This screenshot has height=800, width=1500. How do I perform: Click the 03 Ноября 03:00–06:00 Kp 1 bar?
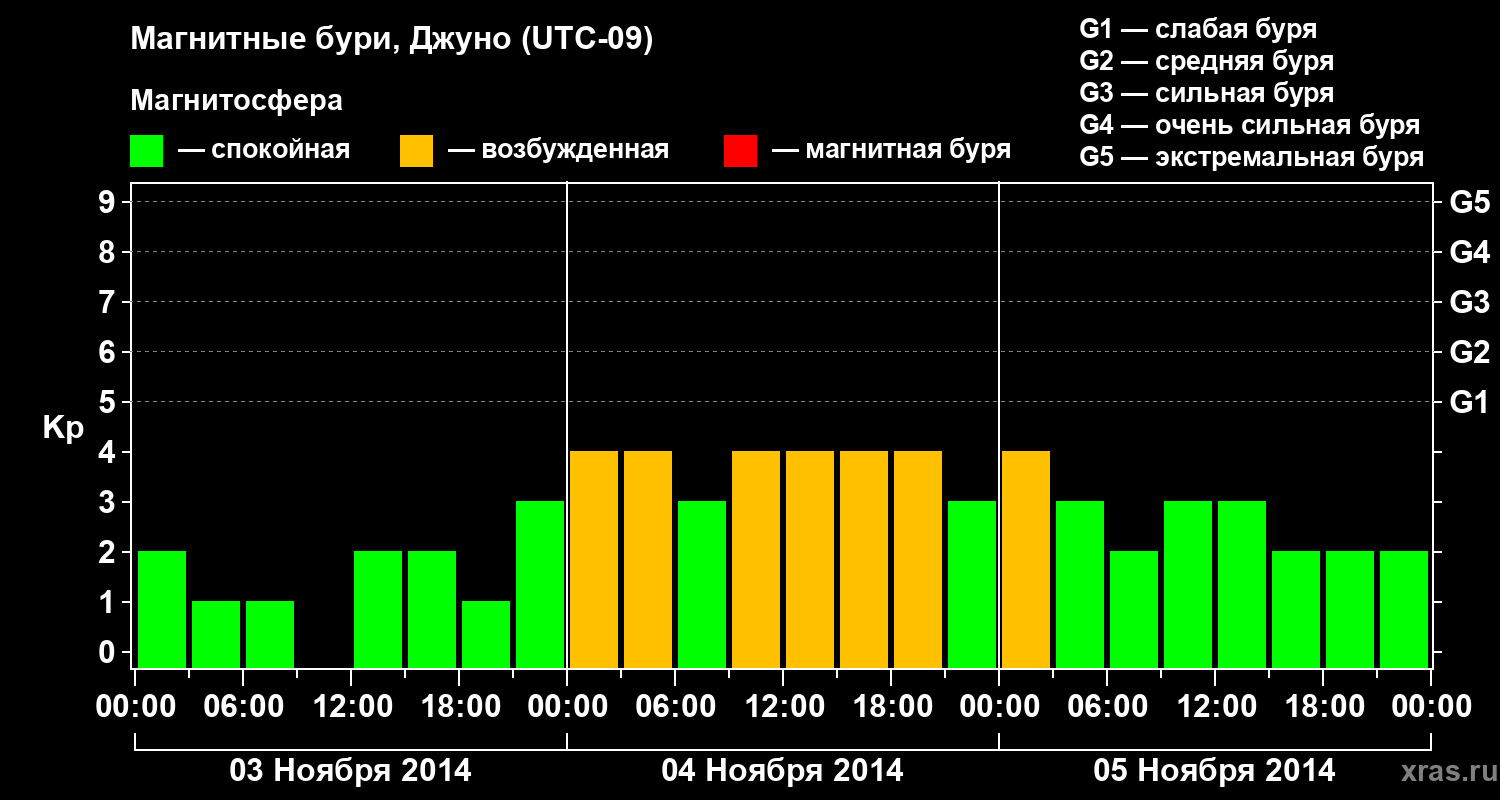[216, 634]
